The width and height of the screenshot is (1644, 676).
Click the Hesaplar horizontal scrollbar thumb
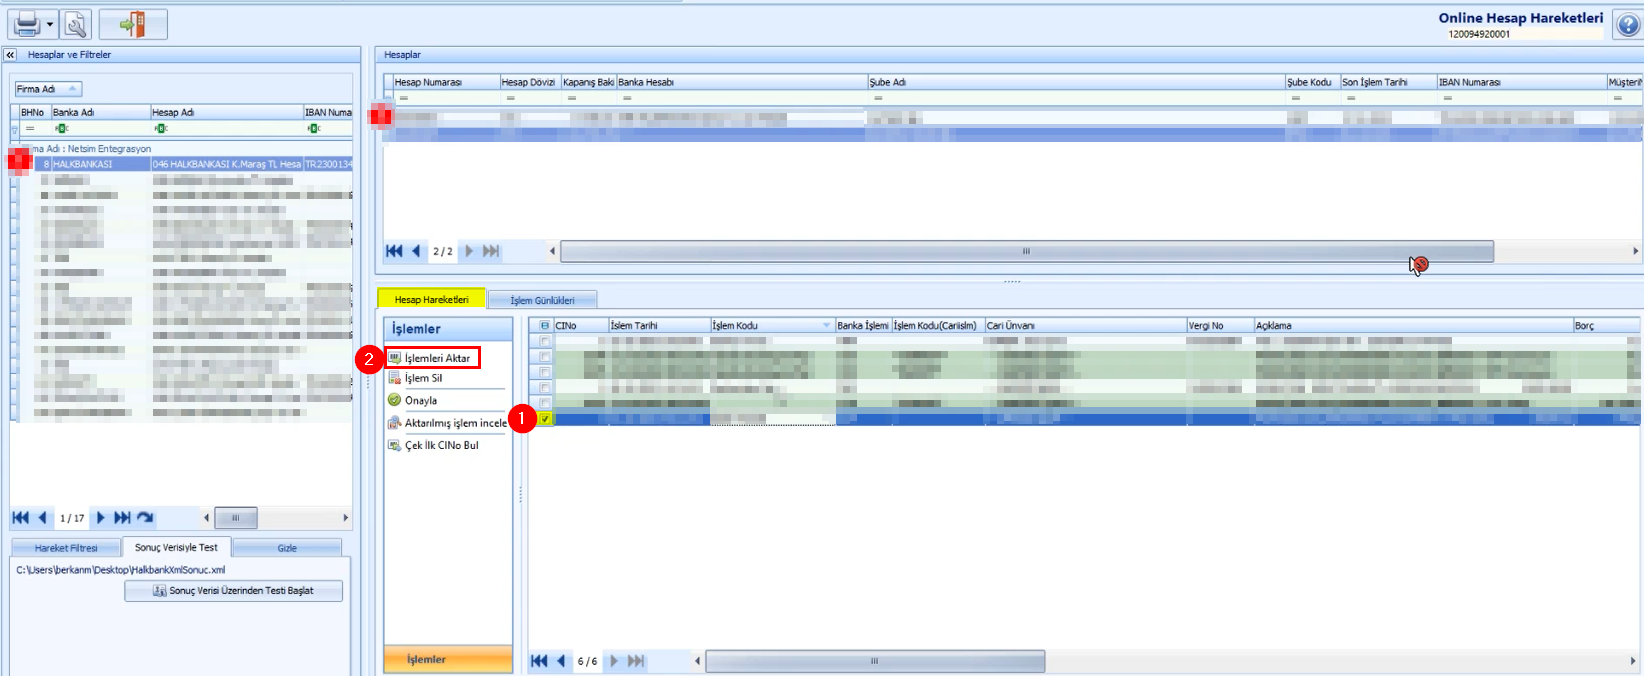pyautogui.click(x=1026, y=251)
